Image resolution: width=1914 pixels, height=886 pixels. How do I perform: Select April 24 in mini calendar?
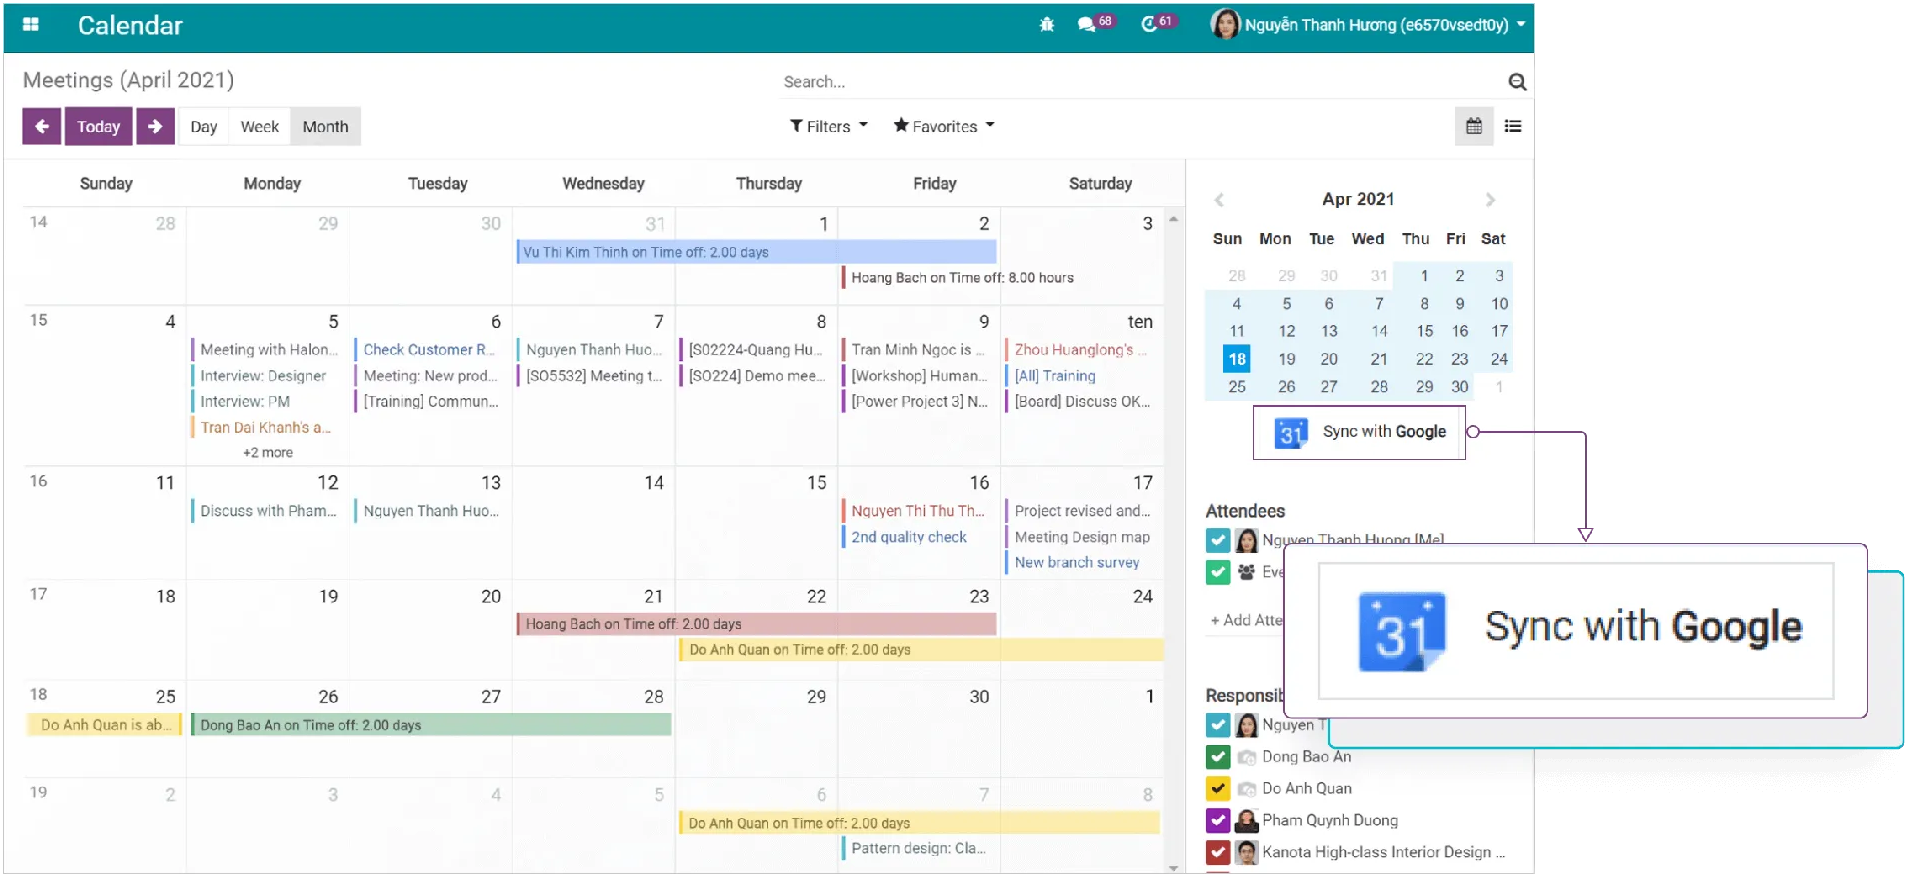click(1499, 360)
